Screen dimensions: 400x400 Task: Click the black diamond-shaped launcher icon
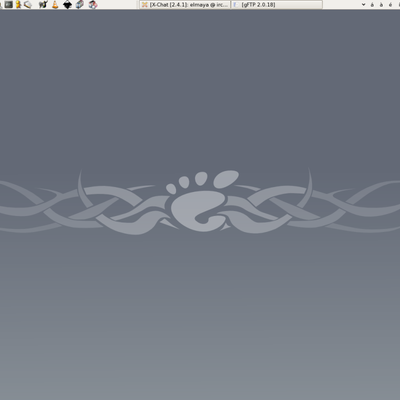tap(68, 4)
